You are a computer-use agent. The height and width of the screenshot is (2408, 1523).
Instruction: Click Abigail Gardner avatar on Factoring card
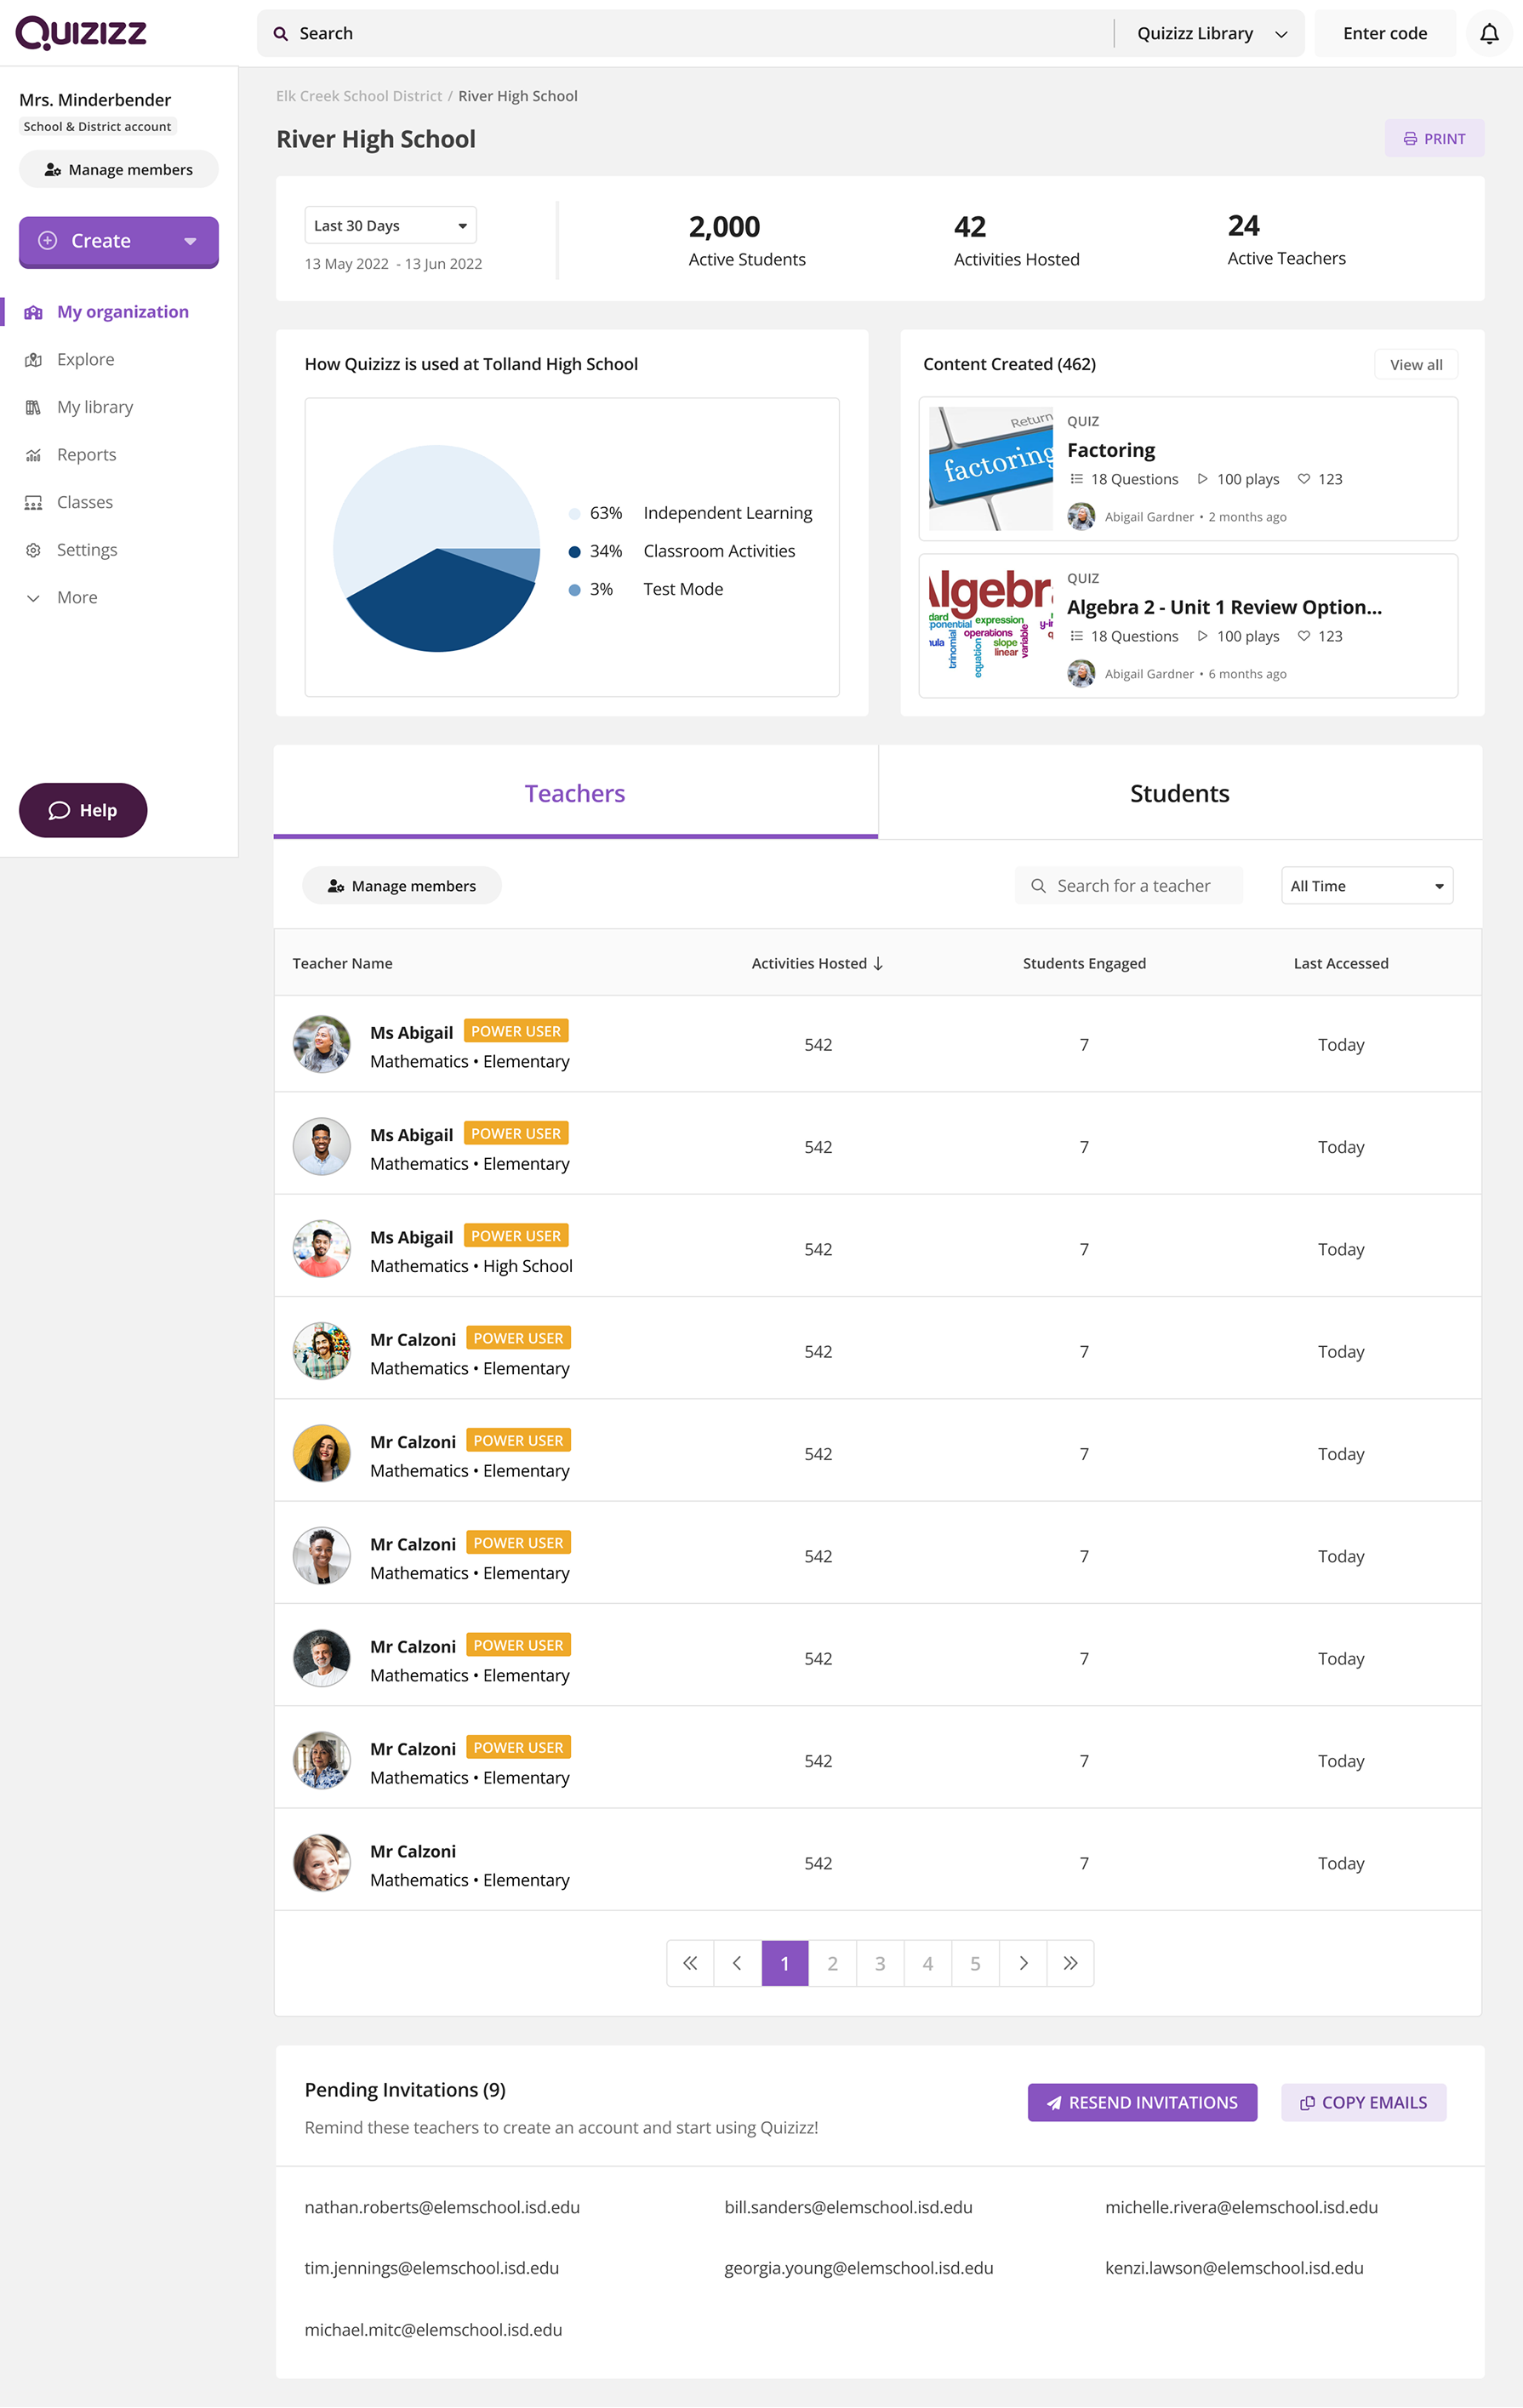[1080, 517]
